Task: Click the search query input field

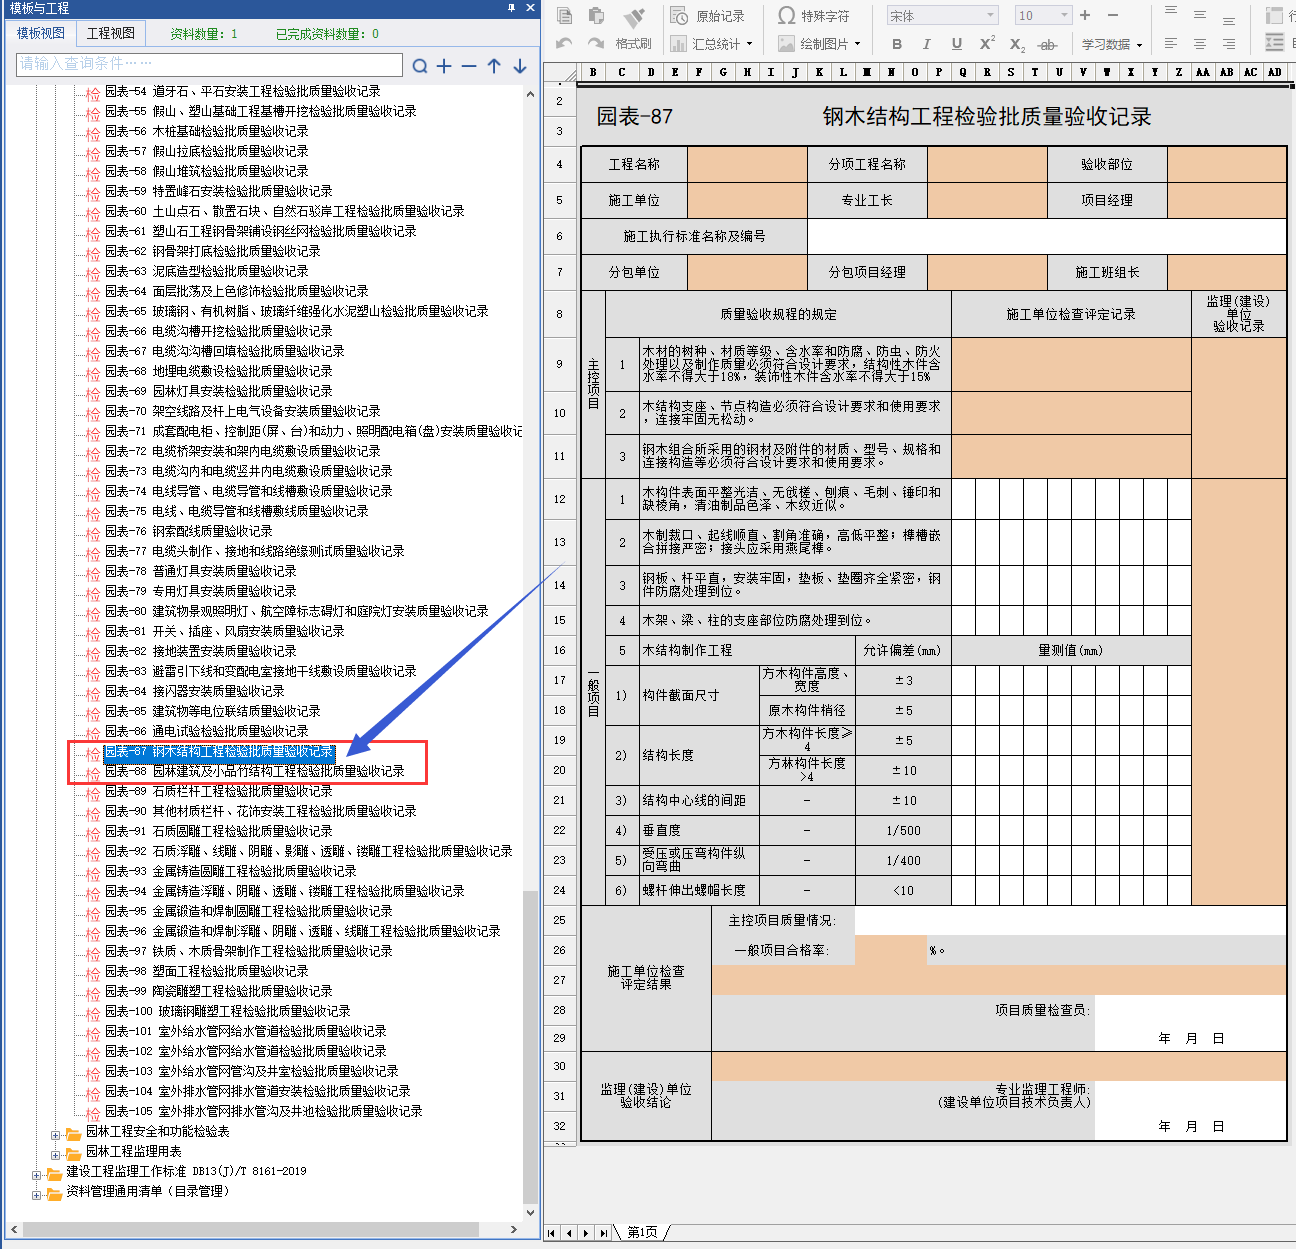Action: tap(209, 64)
